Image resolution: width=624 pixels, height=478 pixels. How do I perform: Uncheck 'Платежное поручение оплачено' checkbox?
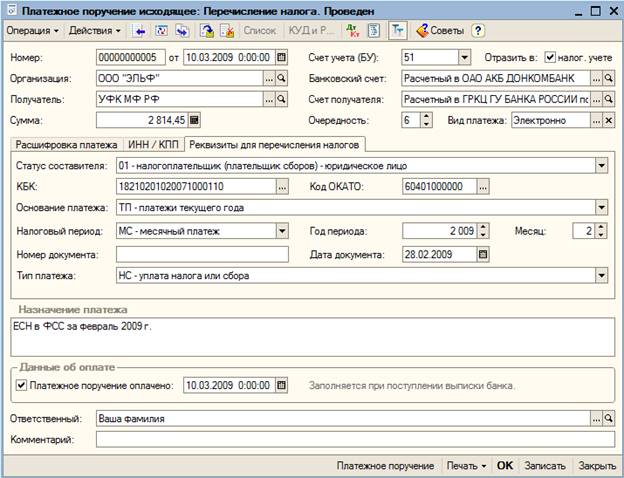(23, 385)
